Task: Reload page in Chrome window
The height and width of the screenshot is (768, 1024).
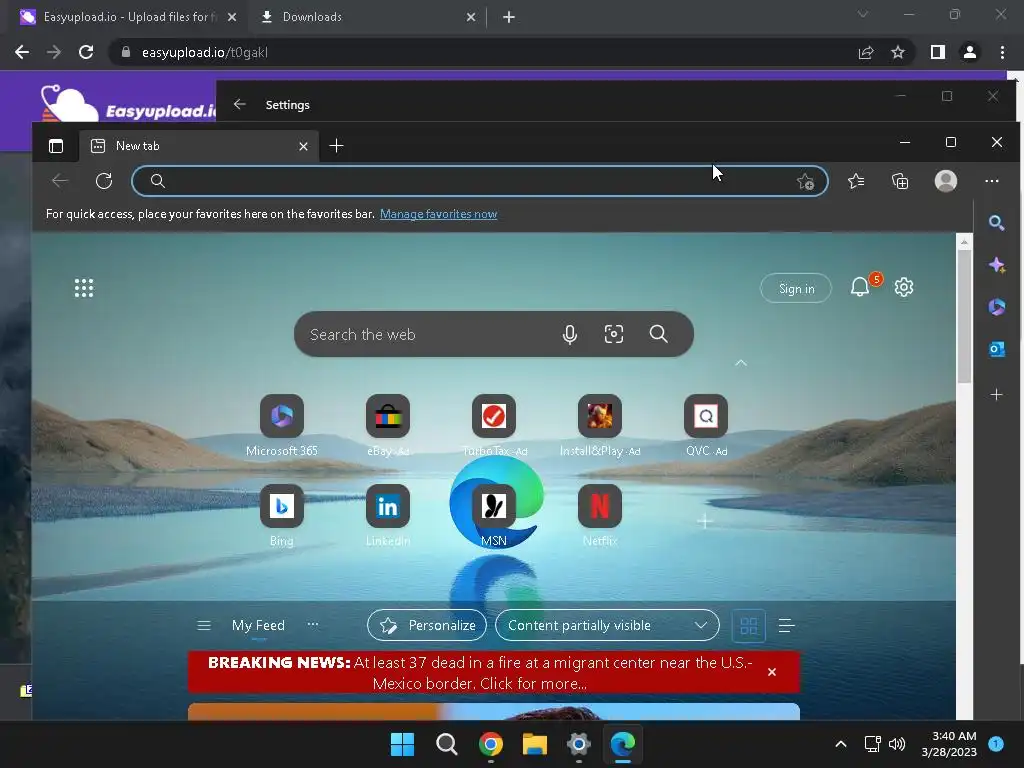Action: coord(86,52)
